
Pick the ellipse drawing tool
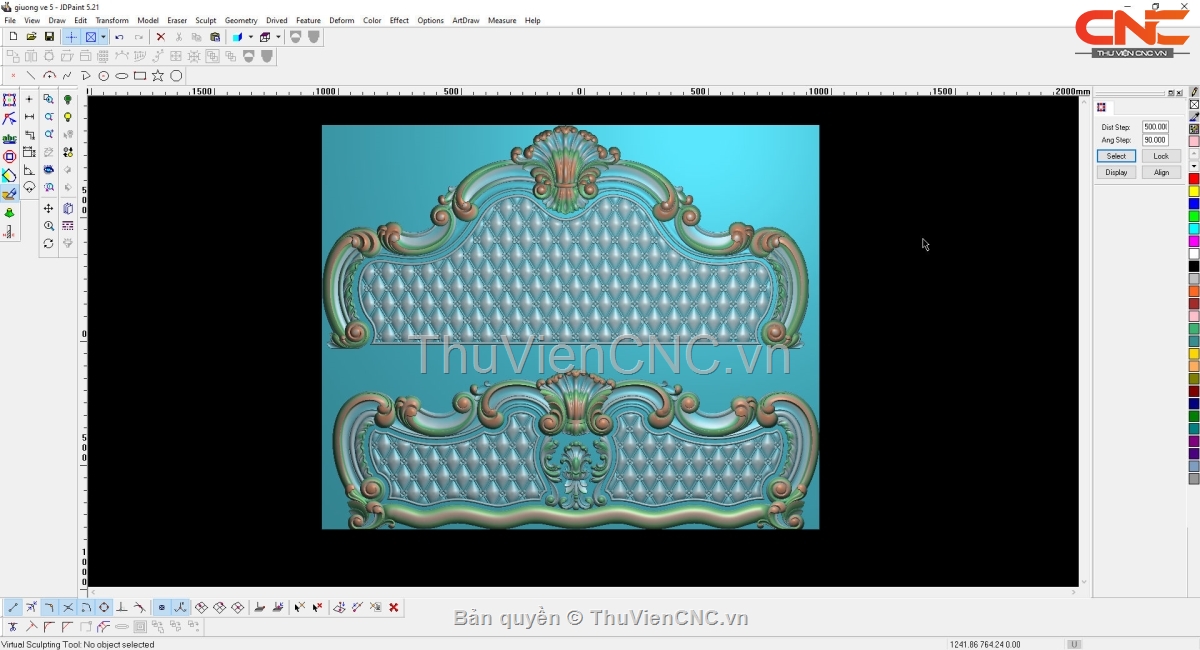pyautogui.click(x=122, y=76)
